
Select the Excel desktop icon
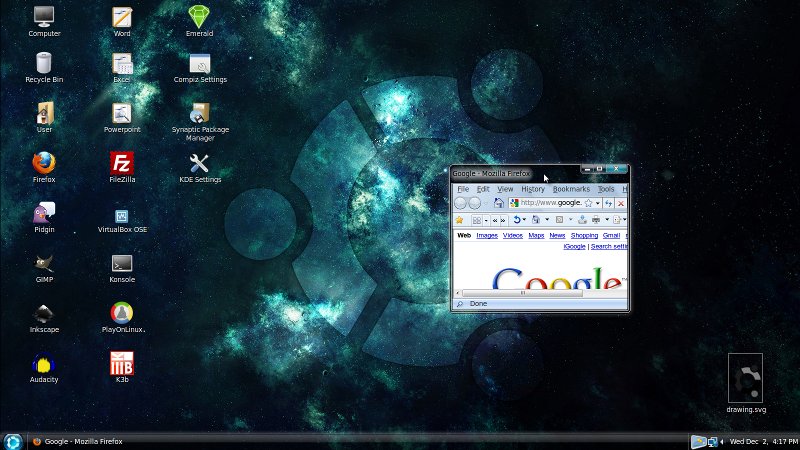122,68
